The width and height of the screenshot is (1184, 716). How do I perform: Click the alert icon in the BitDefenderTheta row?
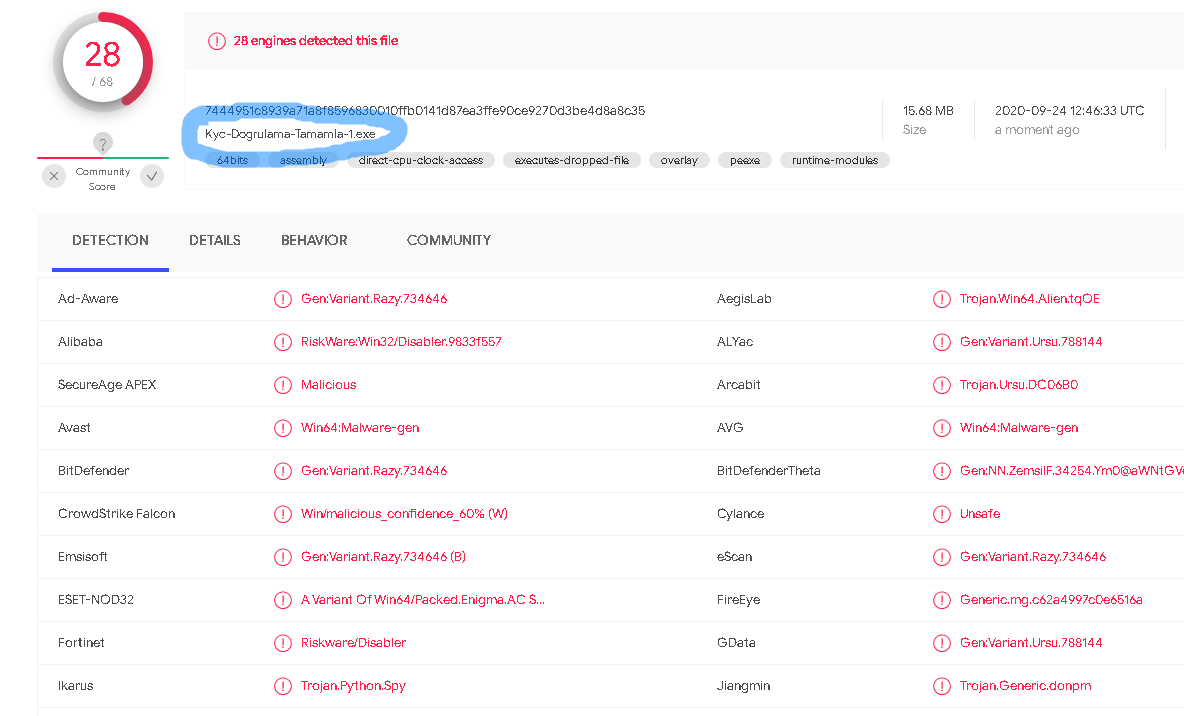[x=942, y=471]
